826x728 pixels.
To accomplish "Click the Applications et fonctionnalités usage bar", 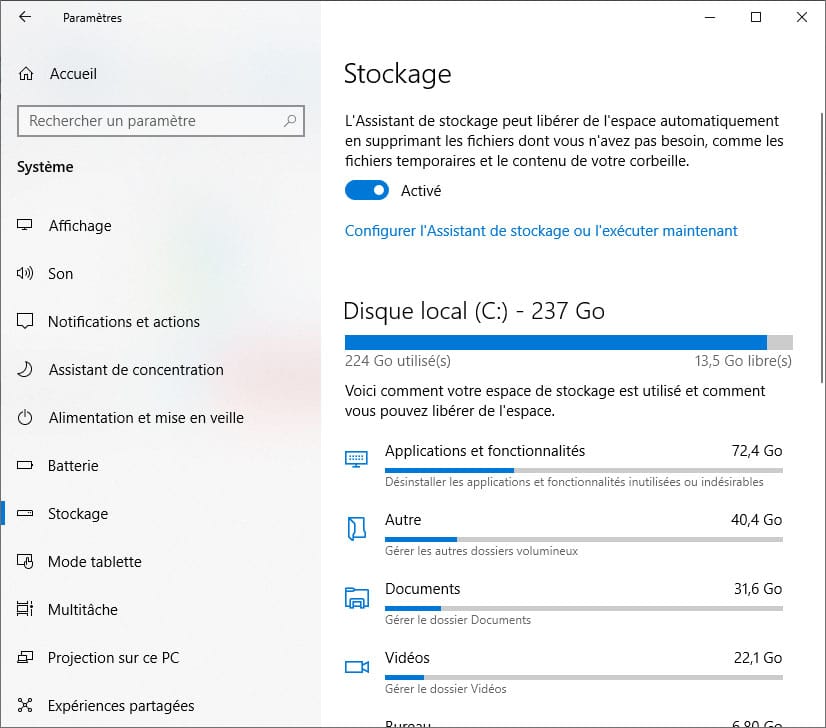I will (x=584, y=470).
